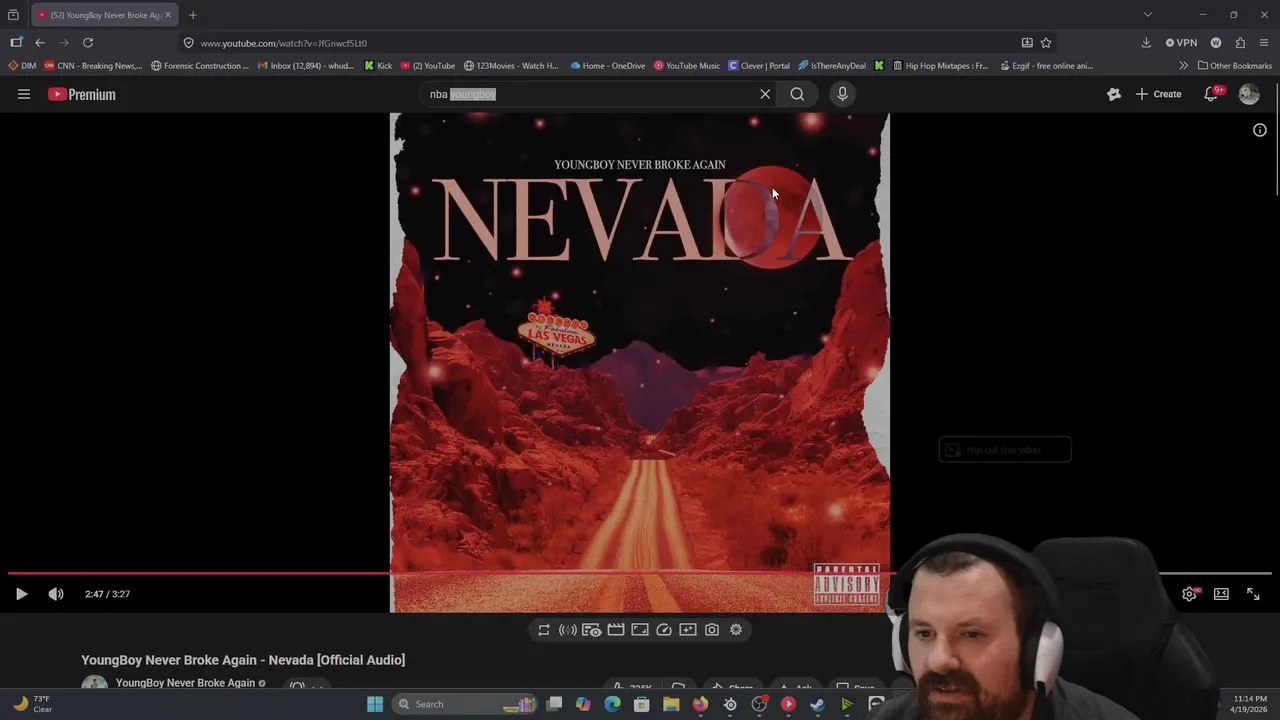Screen dimensions: 1280x720
Task: Show video info cards icon
Action: click(1260, 130)
